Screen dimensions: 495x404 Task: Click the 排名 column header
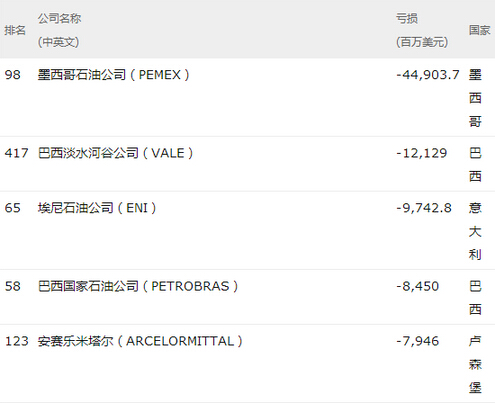click(x=15, y=30)
